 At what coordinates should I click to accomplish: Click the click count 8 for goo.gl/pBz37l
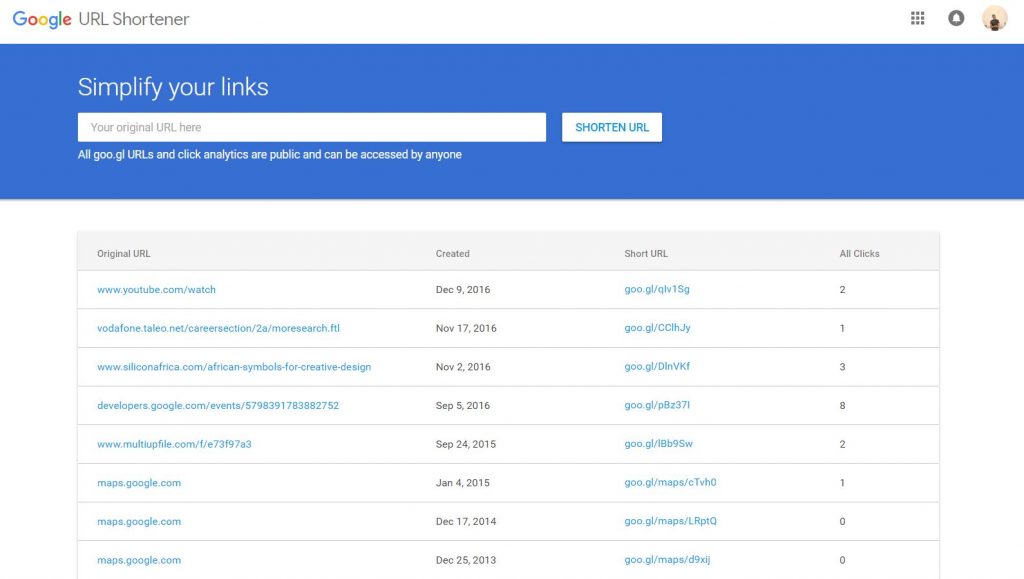pos(842,405)
